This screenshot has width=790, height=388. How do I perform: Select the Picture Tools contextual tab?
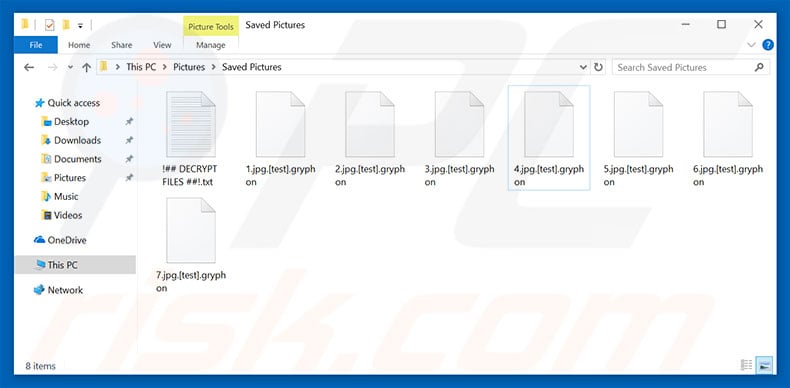(211, 26)
